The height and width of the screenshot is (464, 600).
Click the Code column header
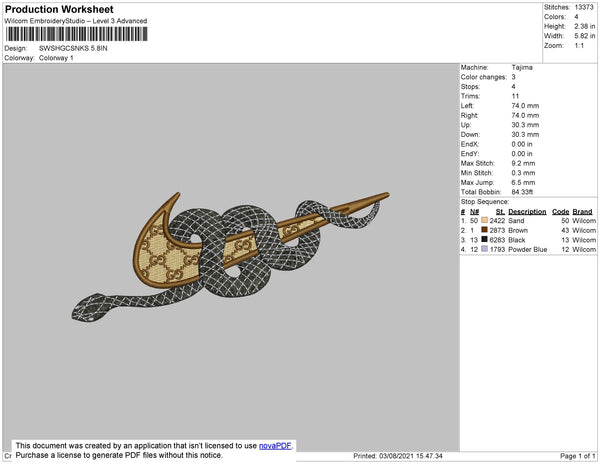point(560,212)
